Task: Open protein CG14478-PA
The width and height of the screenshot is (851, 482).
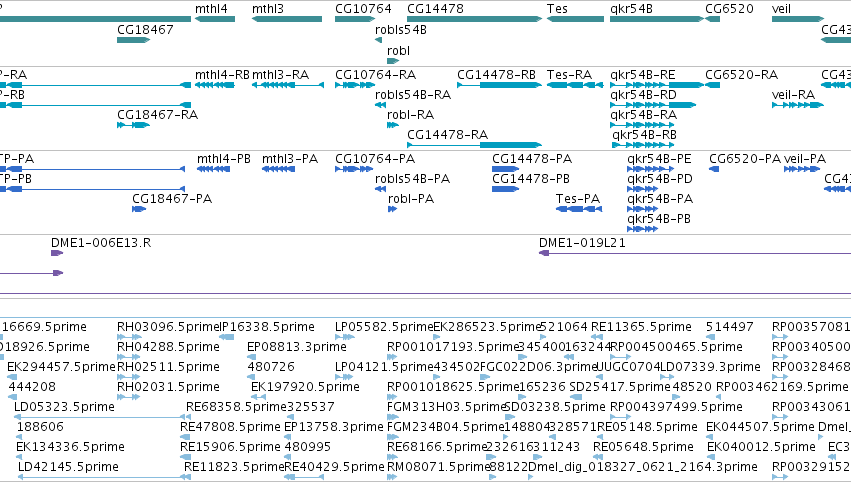Action: click(532, 159)
